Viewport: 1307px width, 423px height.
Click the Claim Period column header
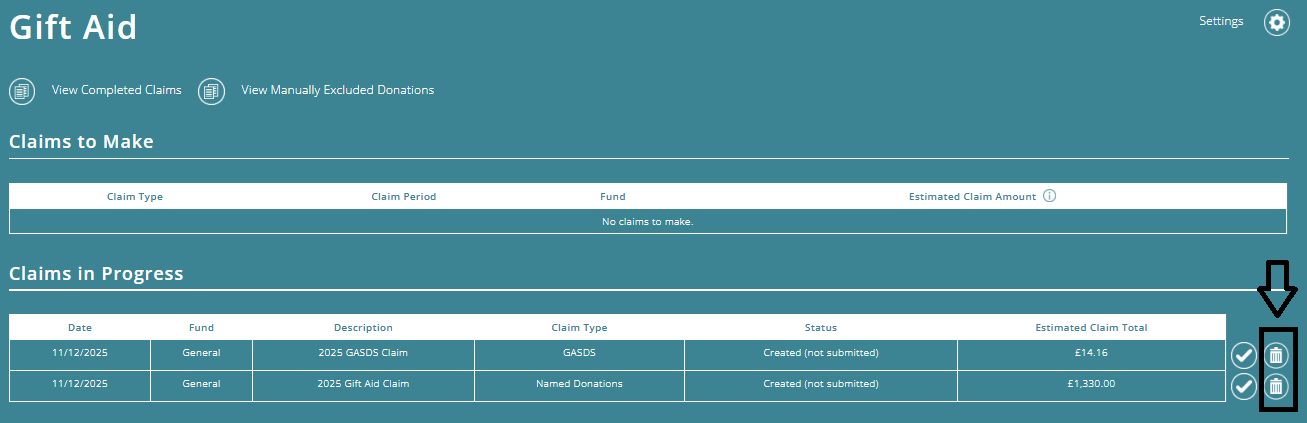(403, 196)
